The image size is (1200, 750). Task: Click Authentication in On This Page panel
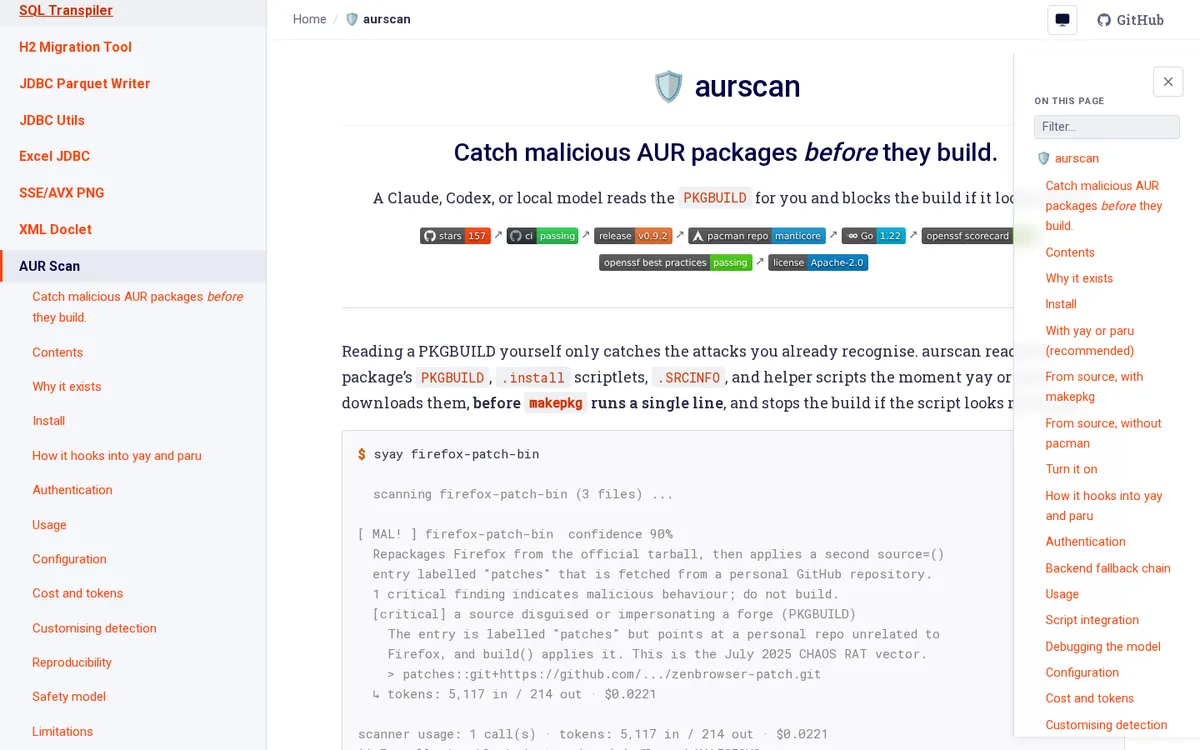pyautogui.click(x=1085, y=542)
